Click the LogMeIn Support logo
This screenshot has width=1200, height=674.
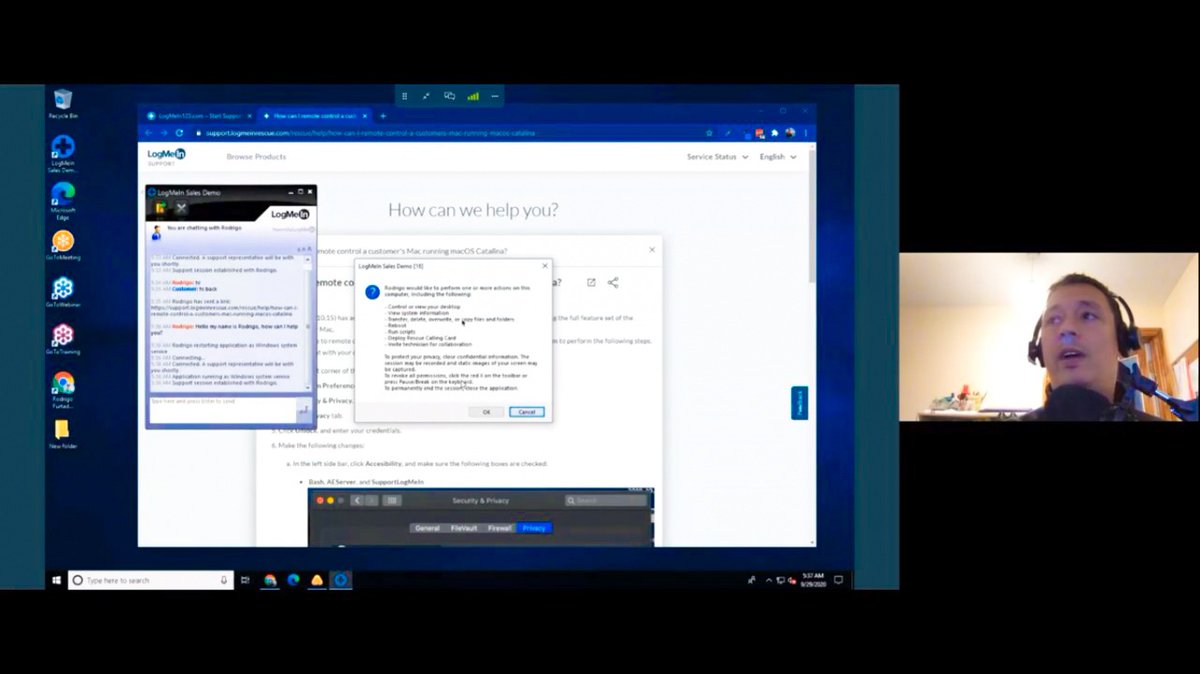click(x=165, y=156)
